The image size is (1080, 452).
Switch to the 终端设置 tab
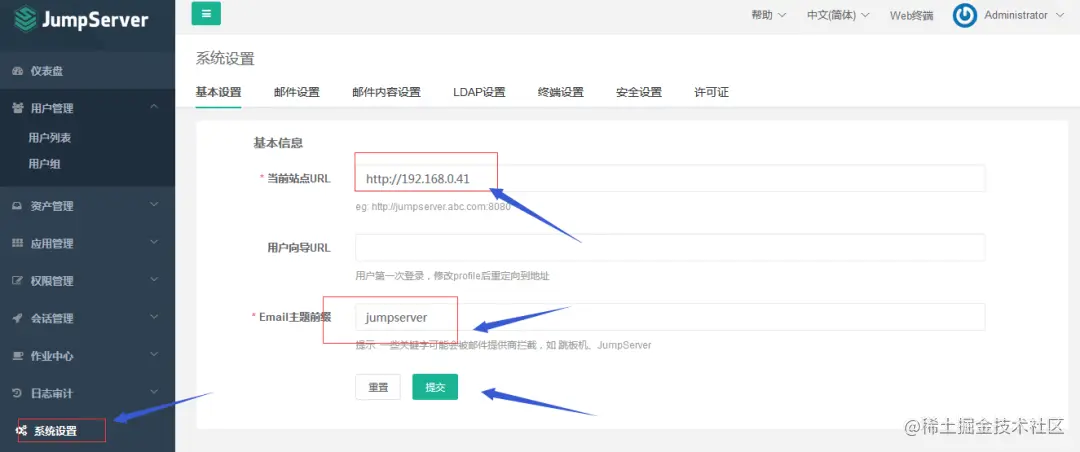(x=561, y=92)
